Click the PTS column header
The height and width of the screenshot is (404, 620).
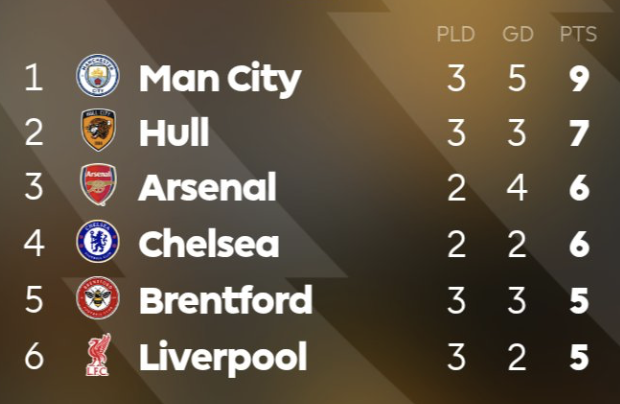pos(578,34)
